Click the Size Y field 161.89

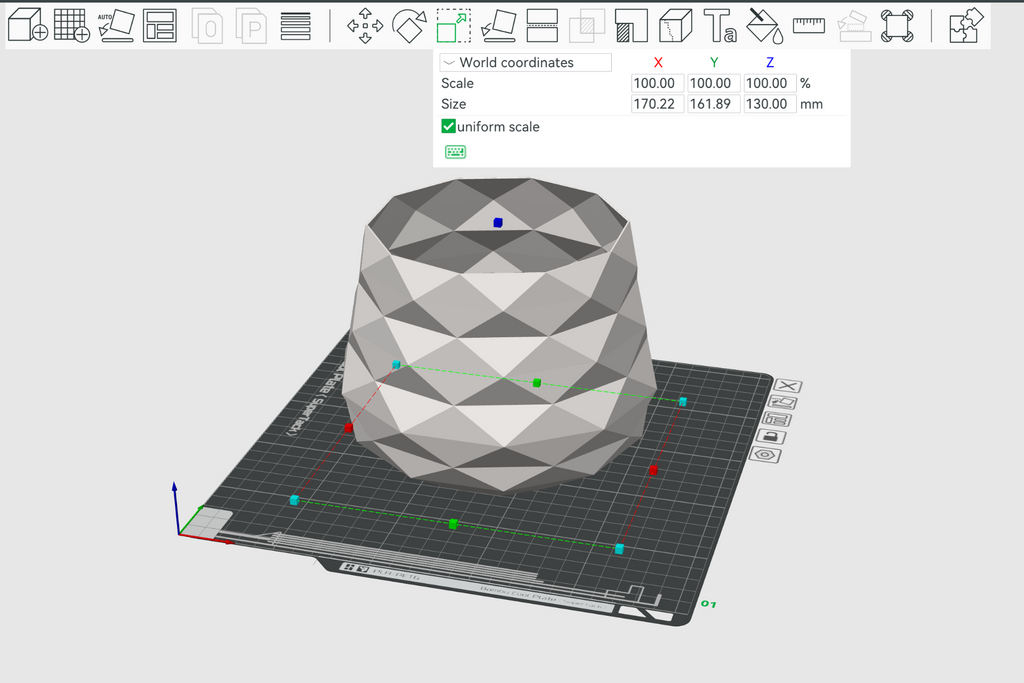[x=713, y=104]
